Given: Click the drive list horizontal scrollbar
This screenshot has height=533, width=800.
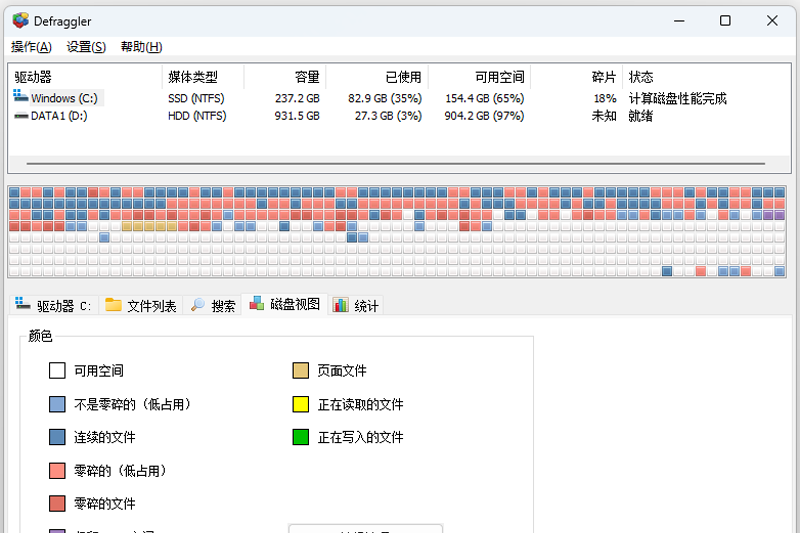Looking at the screenshot, I should [x=395, y=164].
